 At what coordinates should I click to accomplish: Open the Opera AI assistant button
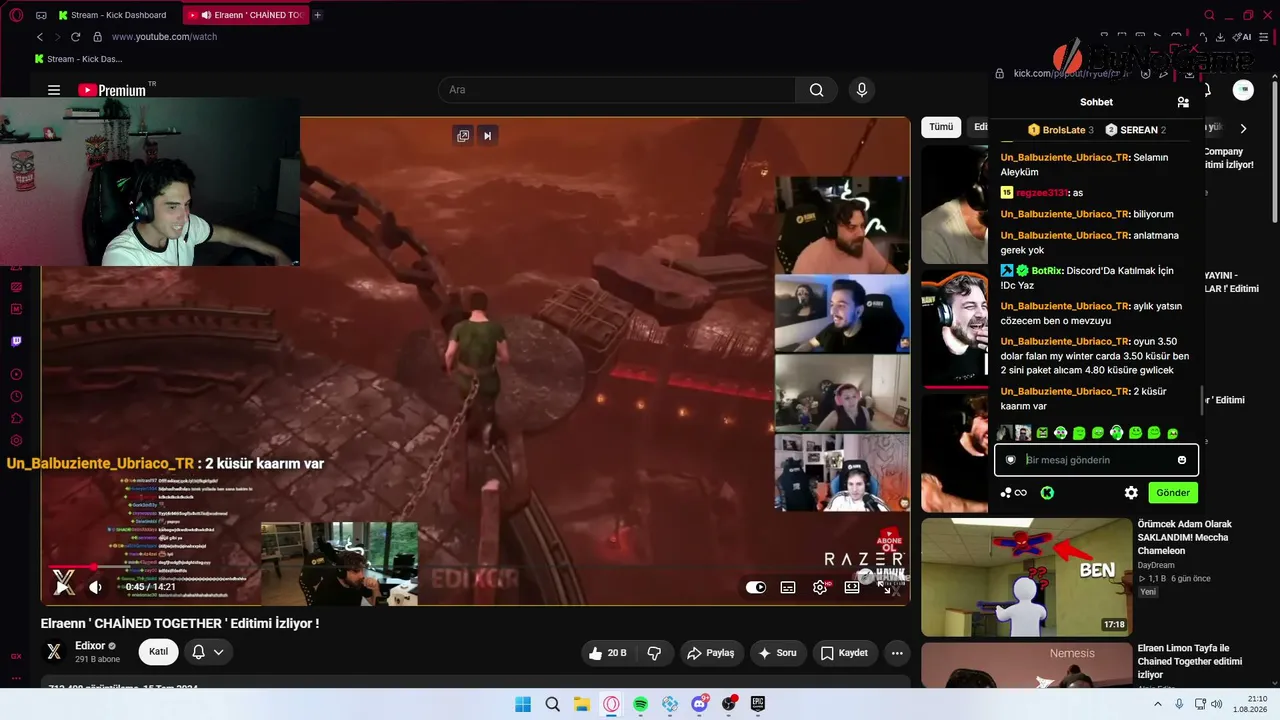[1243, 37]
